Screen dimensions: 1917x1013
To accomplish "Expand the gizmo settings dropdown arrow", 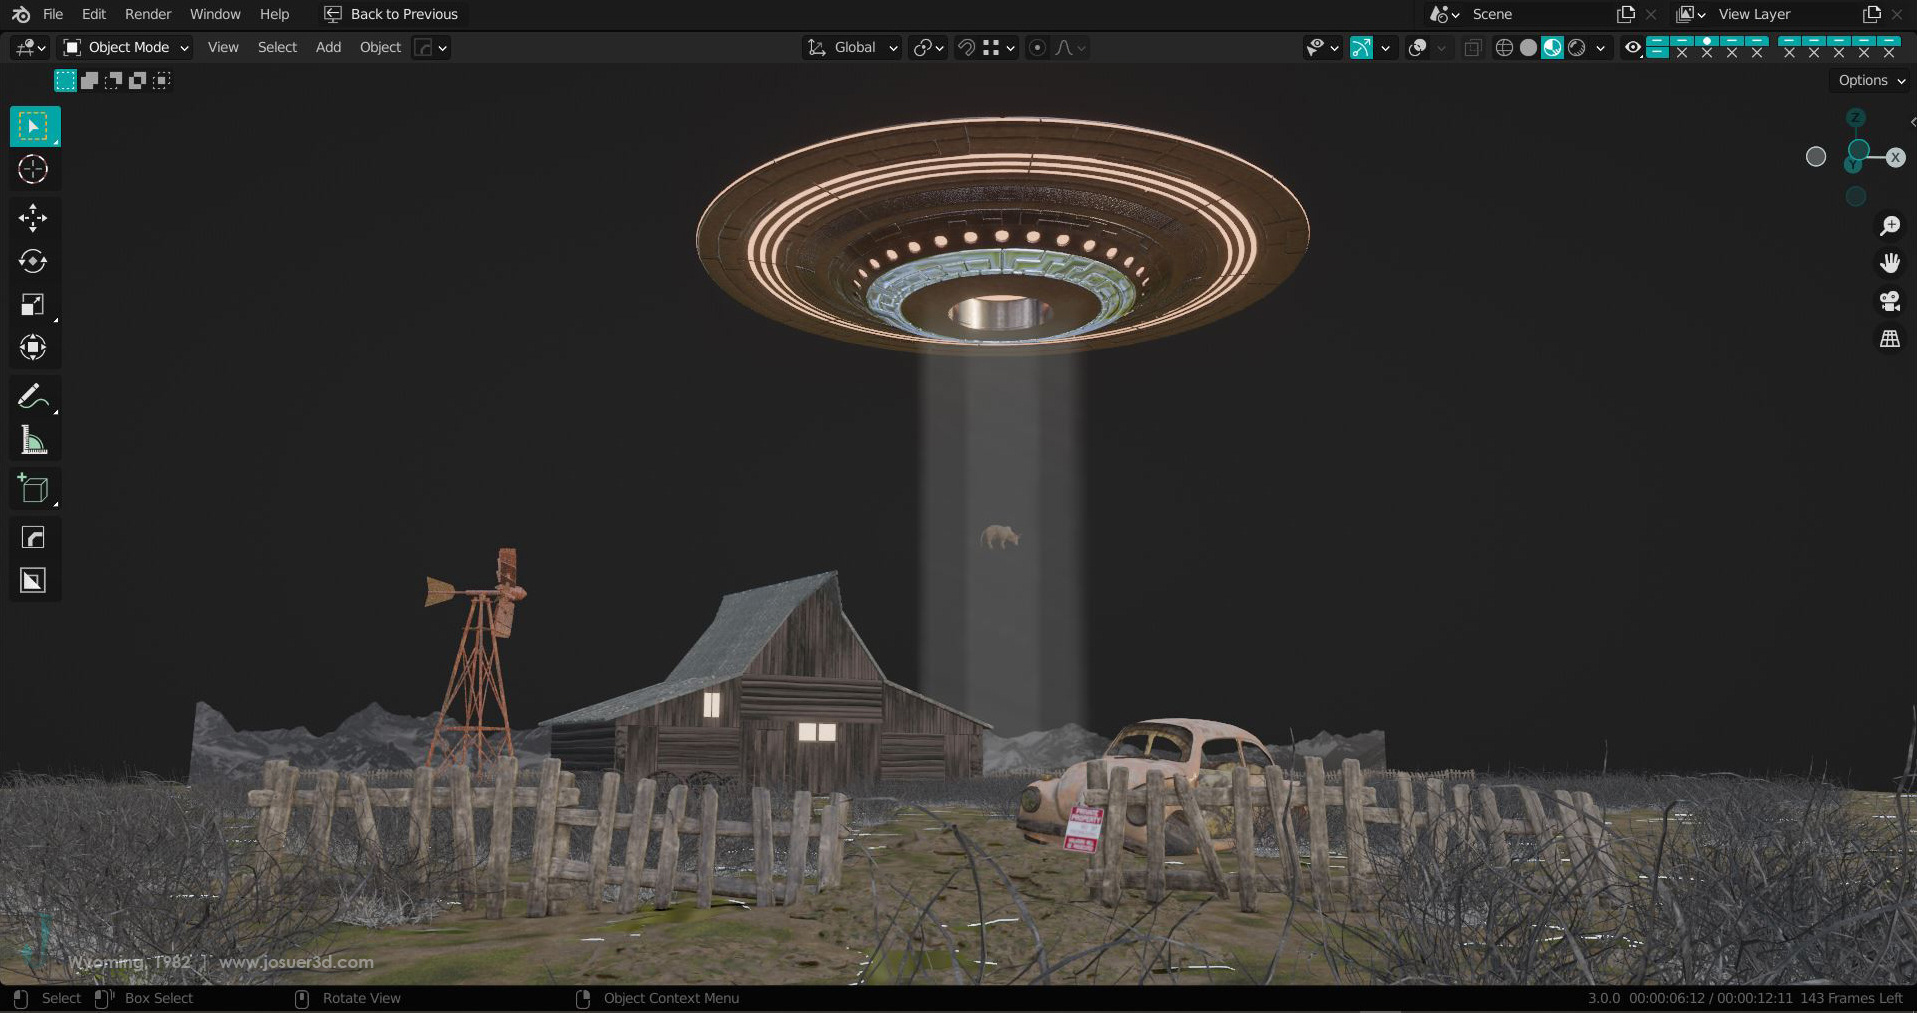I will (x=1385, y=47).
